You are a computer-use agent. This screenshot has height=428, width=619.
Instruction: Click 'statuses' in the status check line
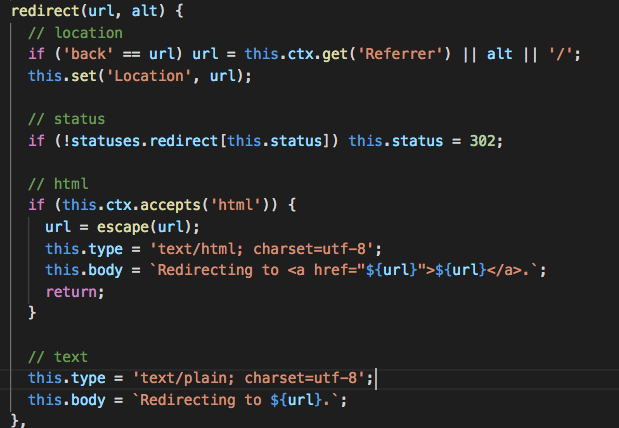point(106,141)
